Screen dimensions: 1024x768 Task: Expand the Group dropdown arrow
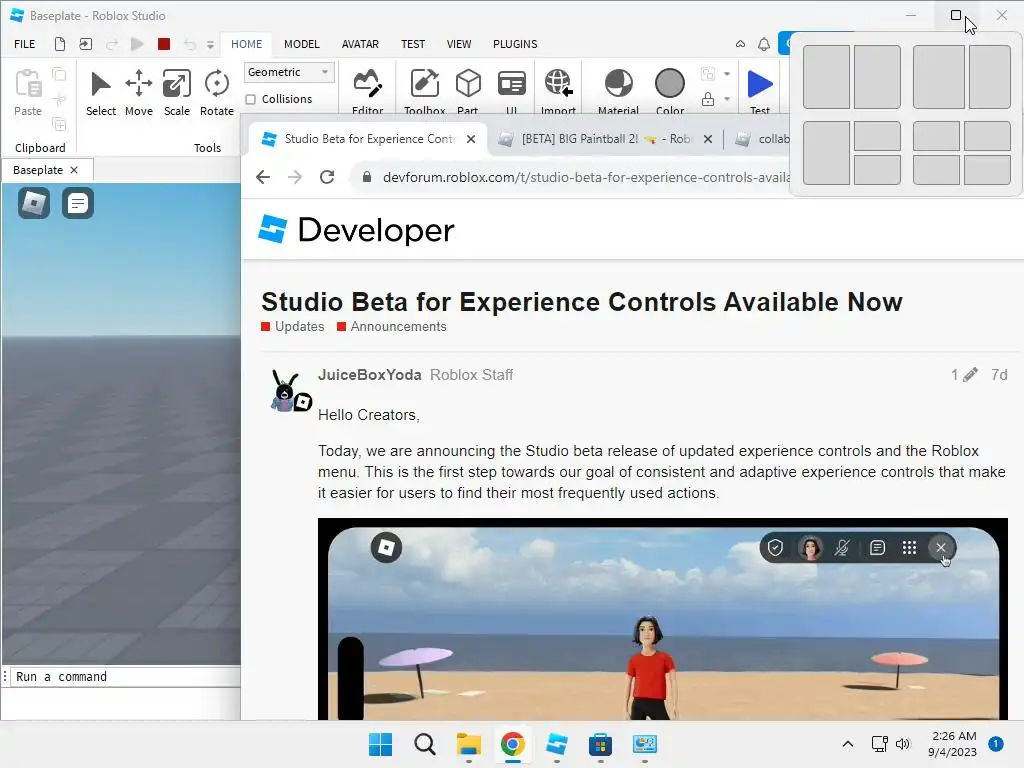point(727,74)
